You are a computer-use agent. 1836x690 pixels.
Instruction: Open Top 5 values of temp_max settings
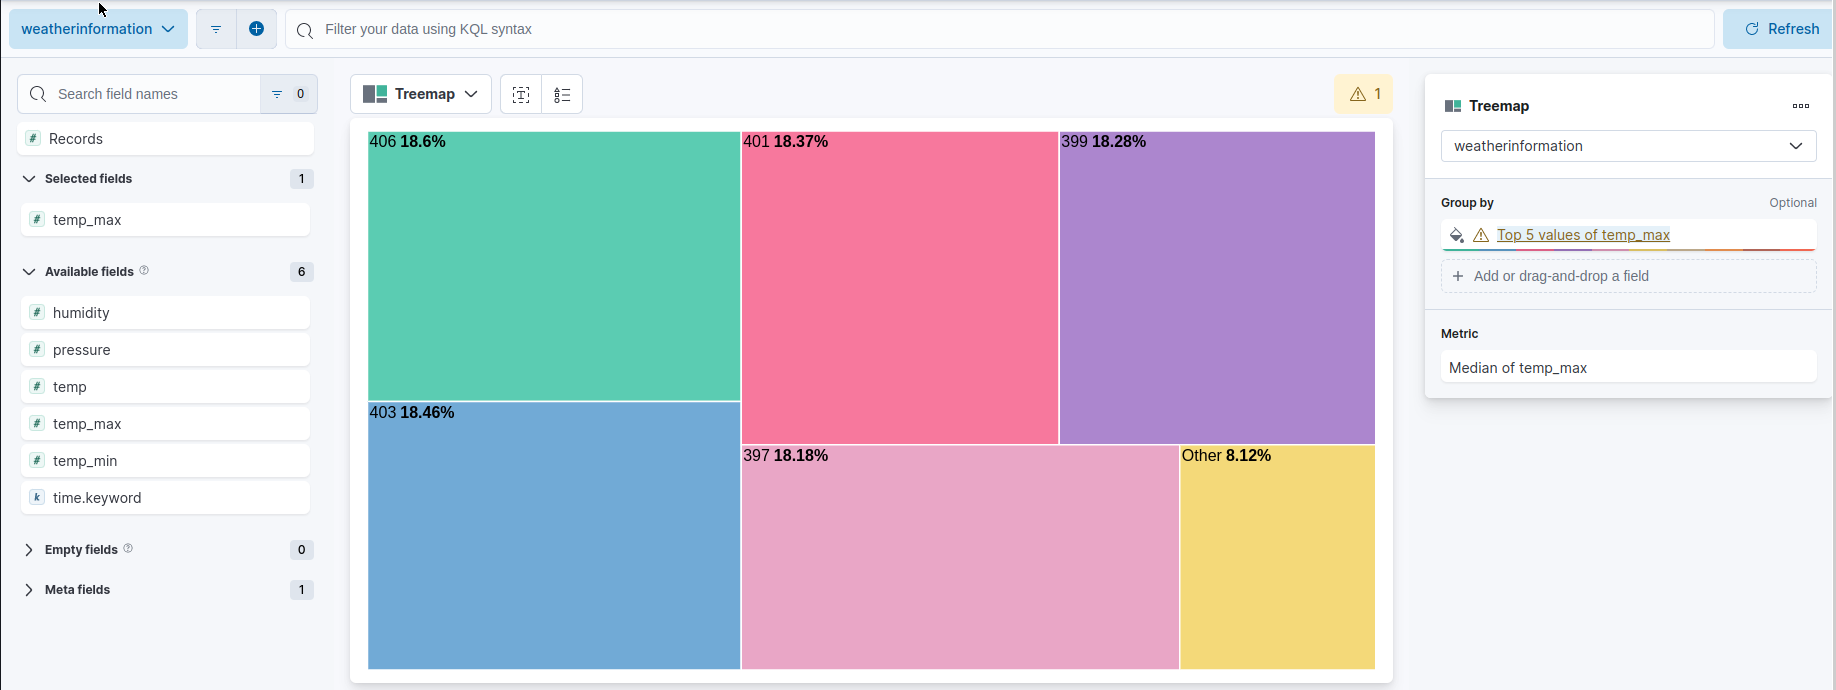[1583, 235]
